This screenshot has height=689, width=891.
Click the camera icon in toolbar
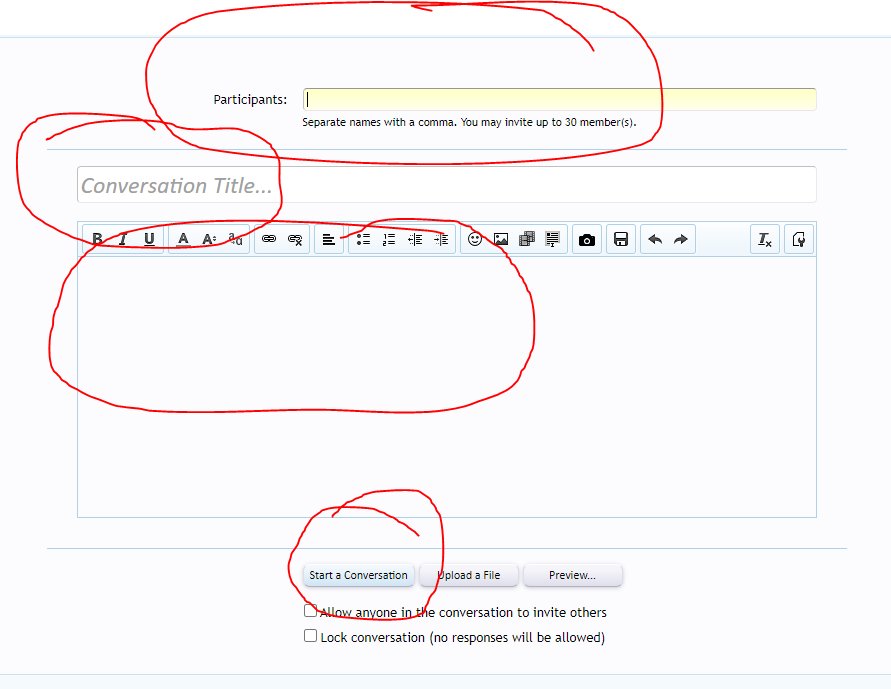click(x=587, y=239)
